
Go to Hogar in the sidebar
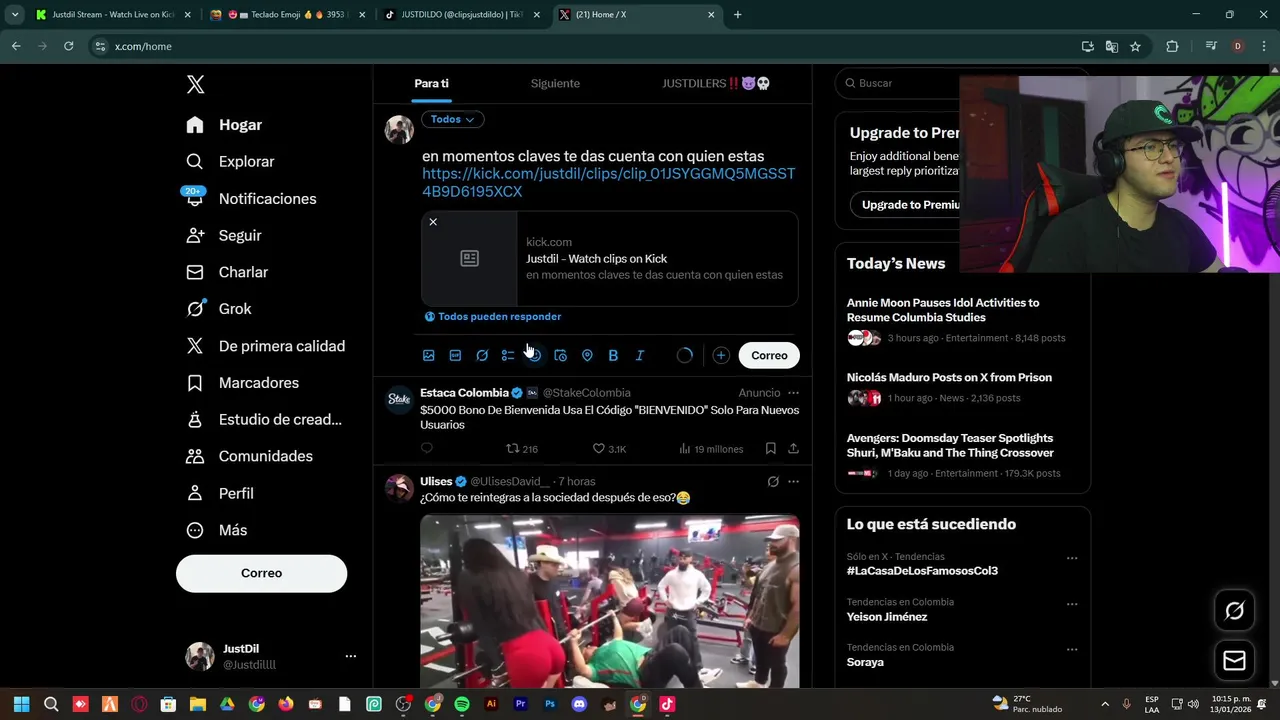[x=224, y=125]
